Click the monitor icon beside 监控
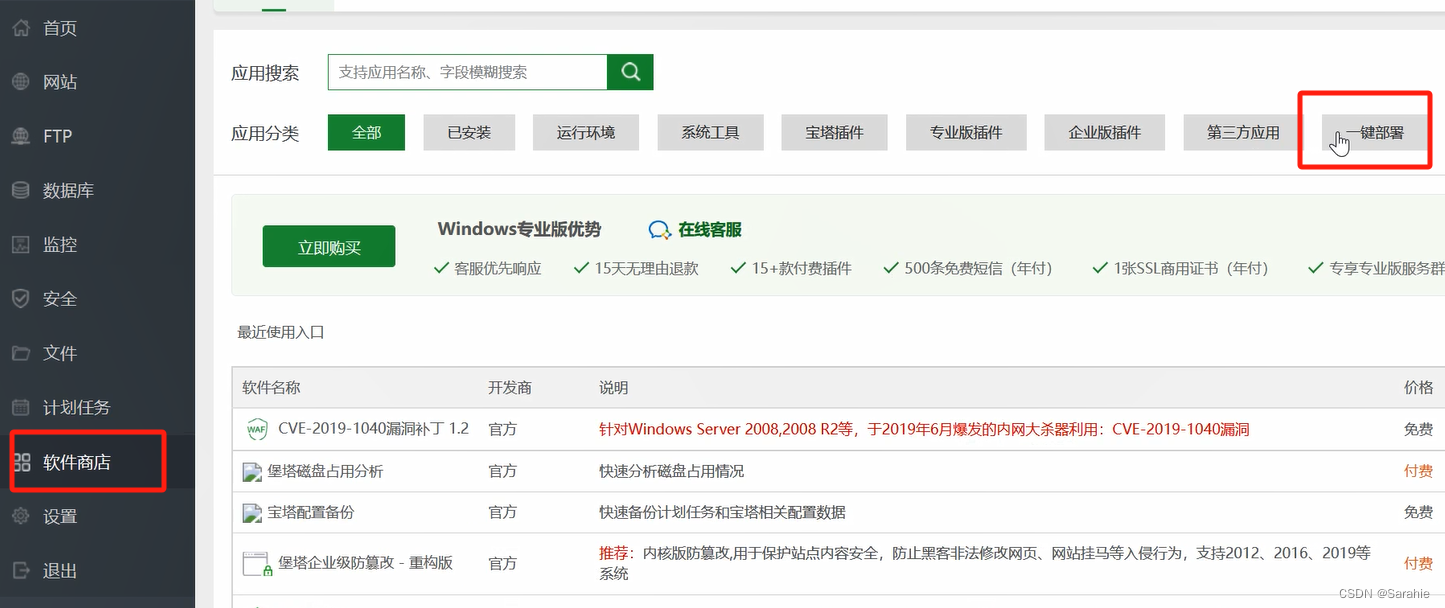The image size is (1445, 608). tap(21, 244)
